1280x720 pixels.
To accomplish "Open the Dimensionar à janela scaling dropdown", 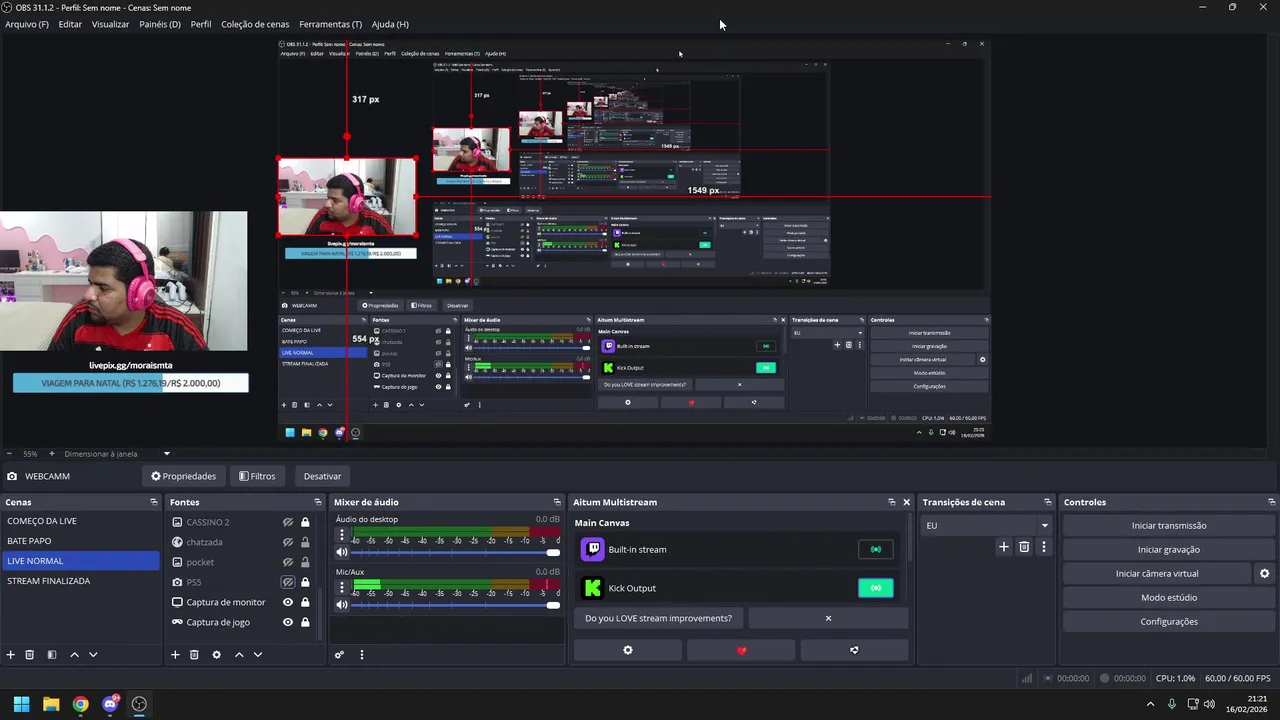I will [x=117, y=454].
